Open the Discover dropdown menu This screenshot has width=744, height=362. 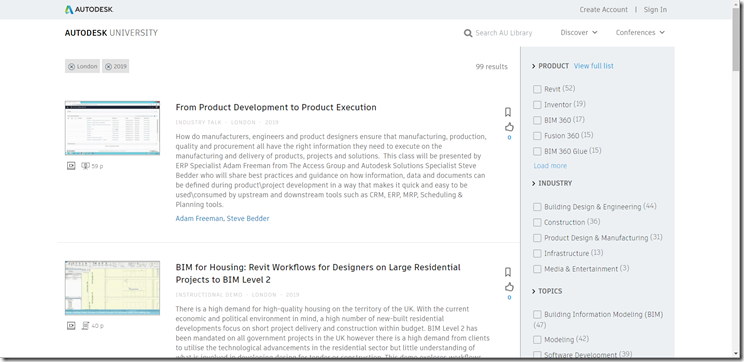point(578,33)
